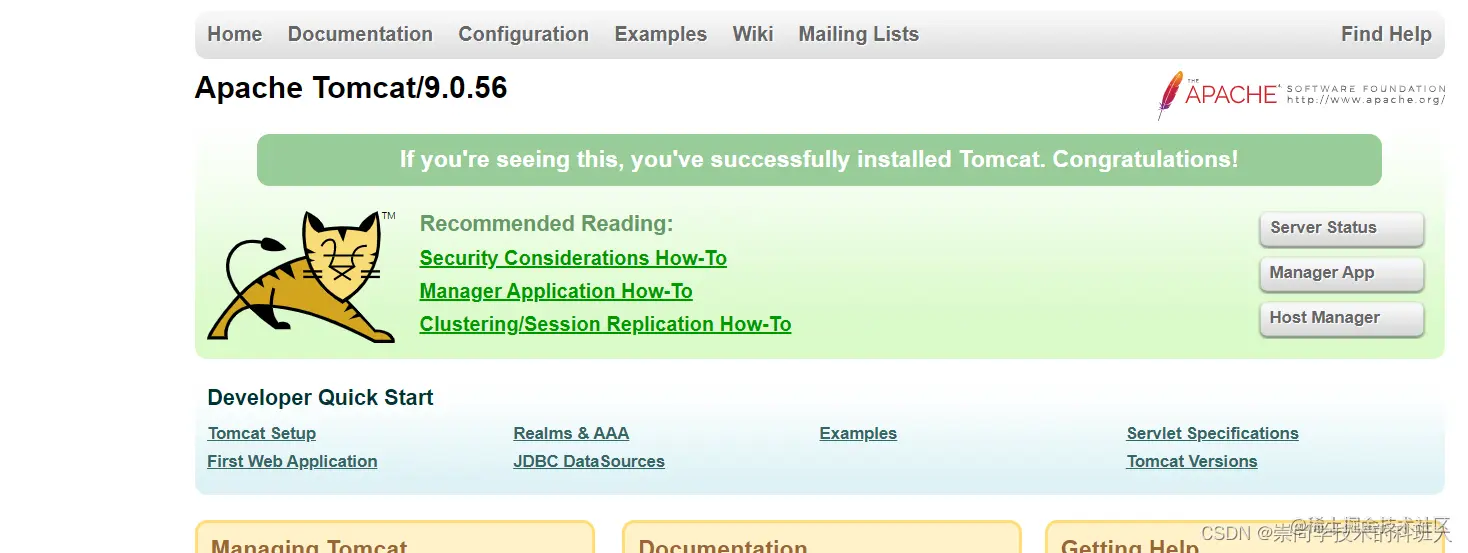
Task: Open Examples link under Developer Quick Start
Action: pyautogui.click(x=858, y=433)
